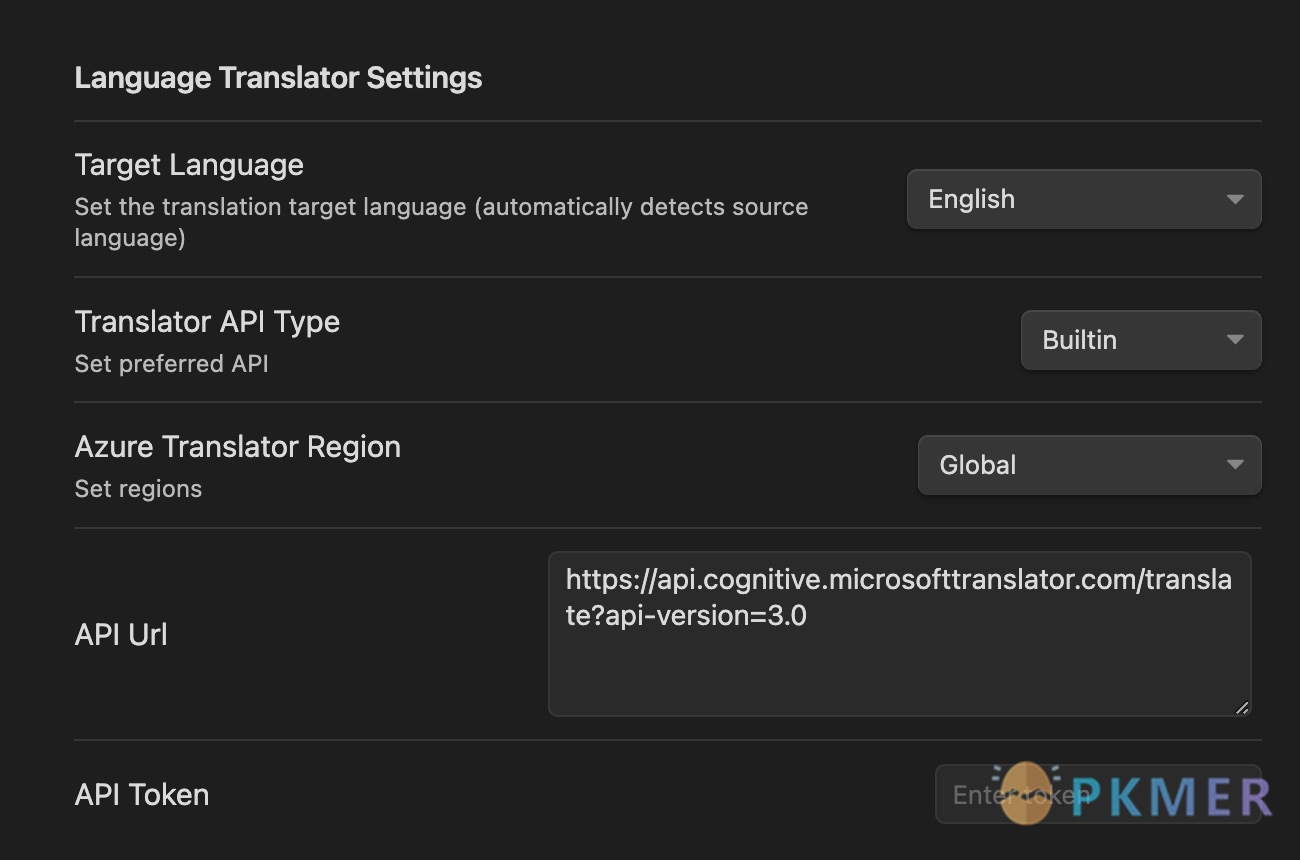The width and height of the screenshot is (1300, 860).
Task: Click the Set preferred API description
Action: [x=171, y=363]
